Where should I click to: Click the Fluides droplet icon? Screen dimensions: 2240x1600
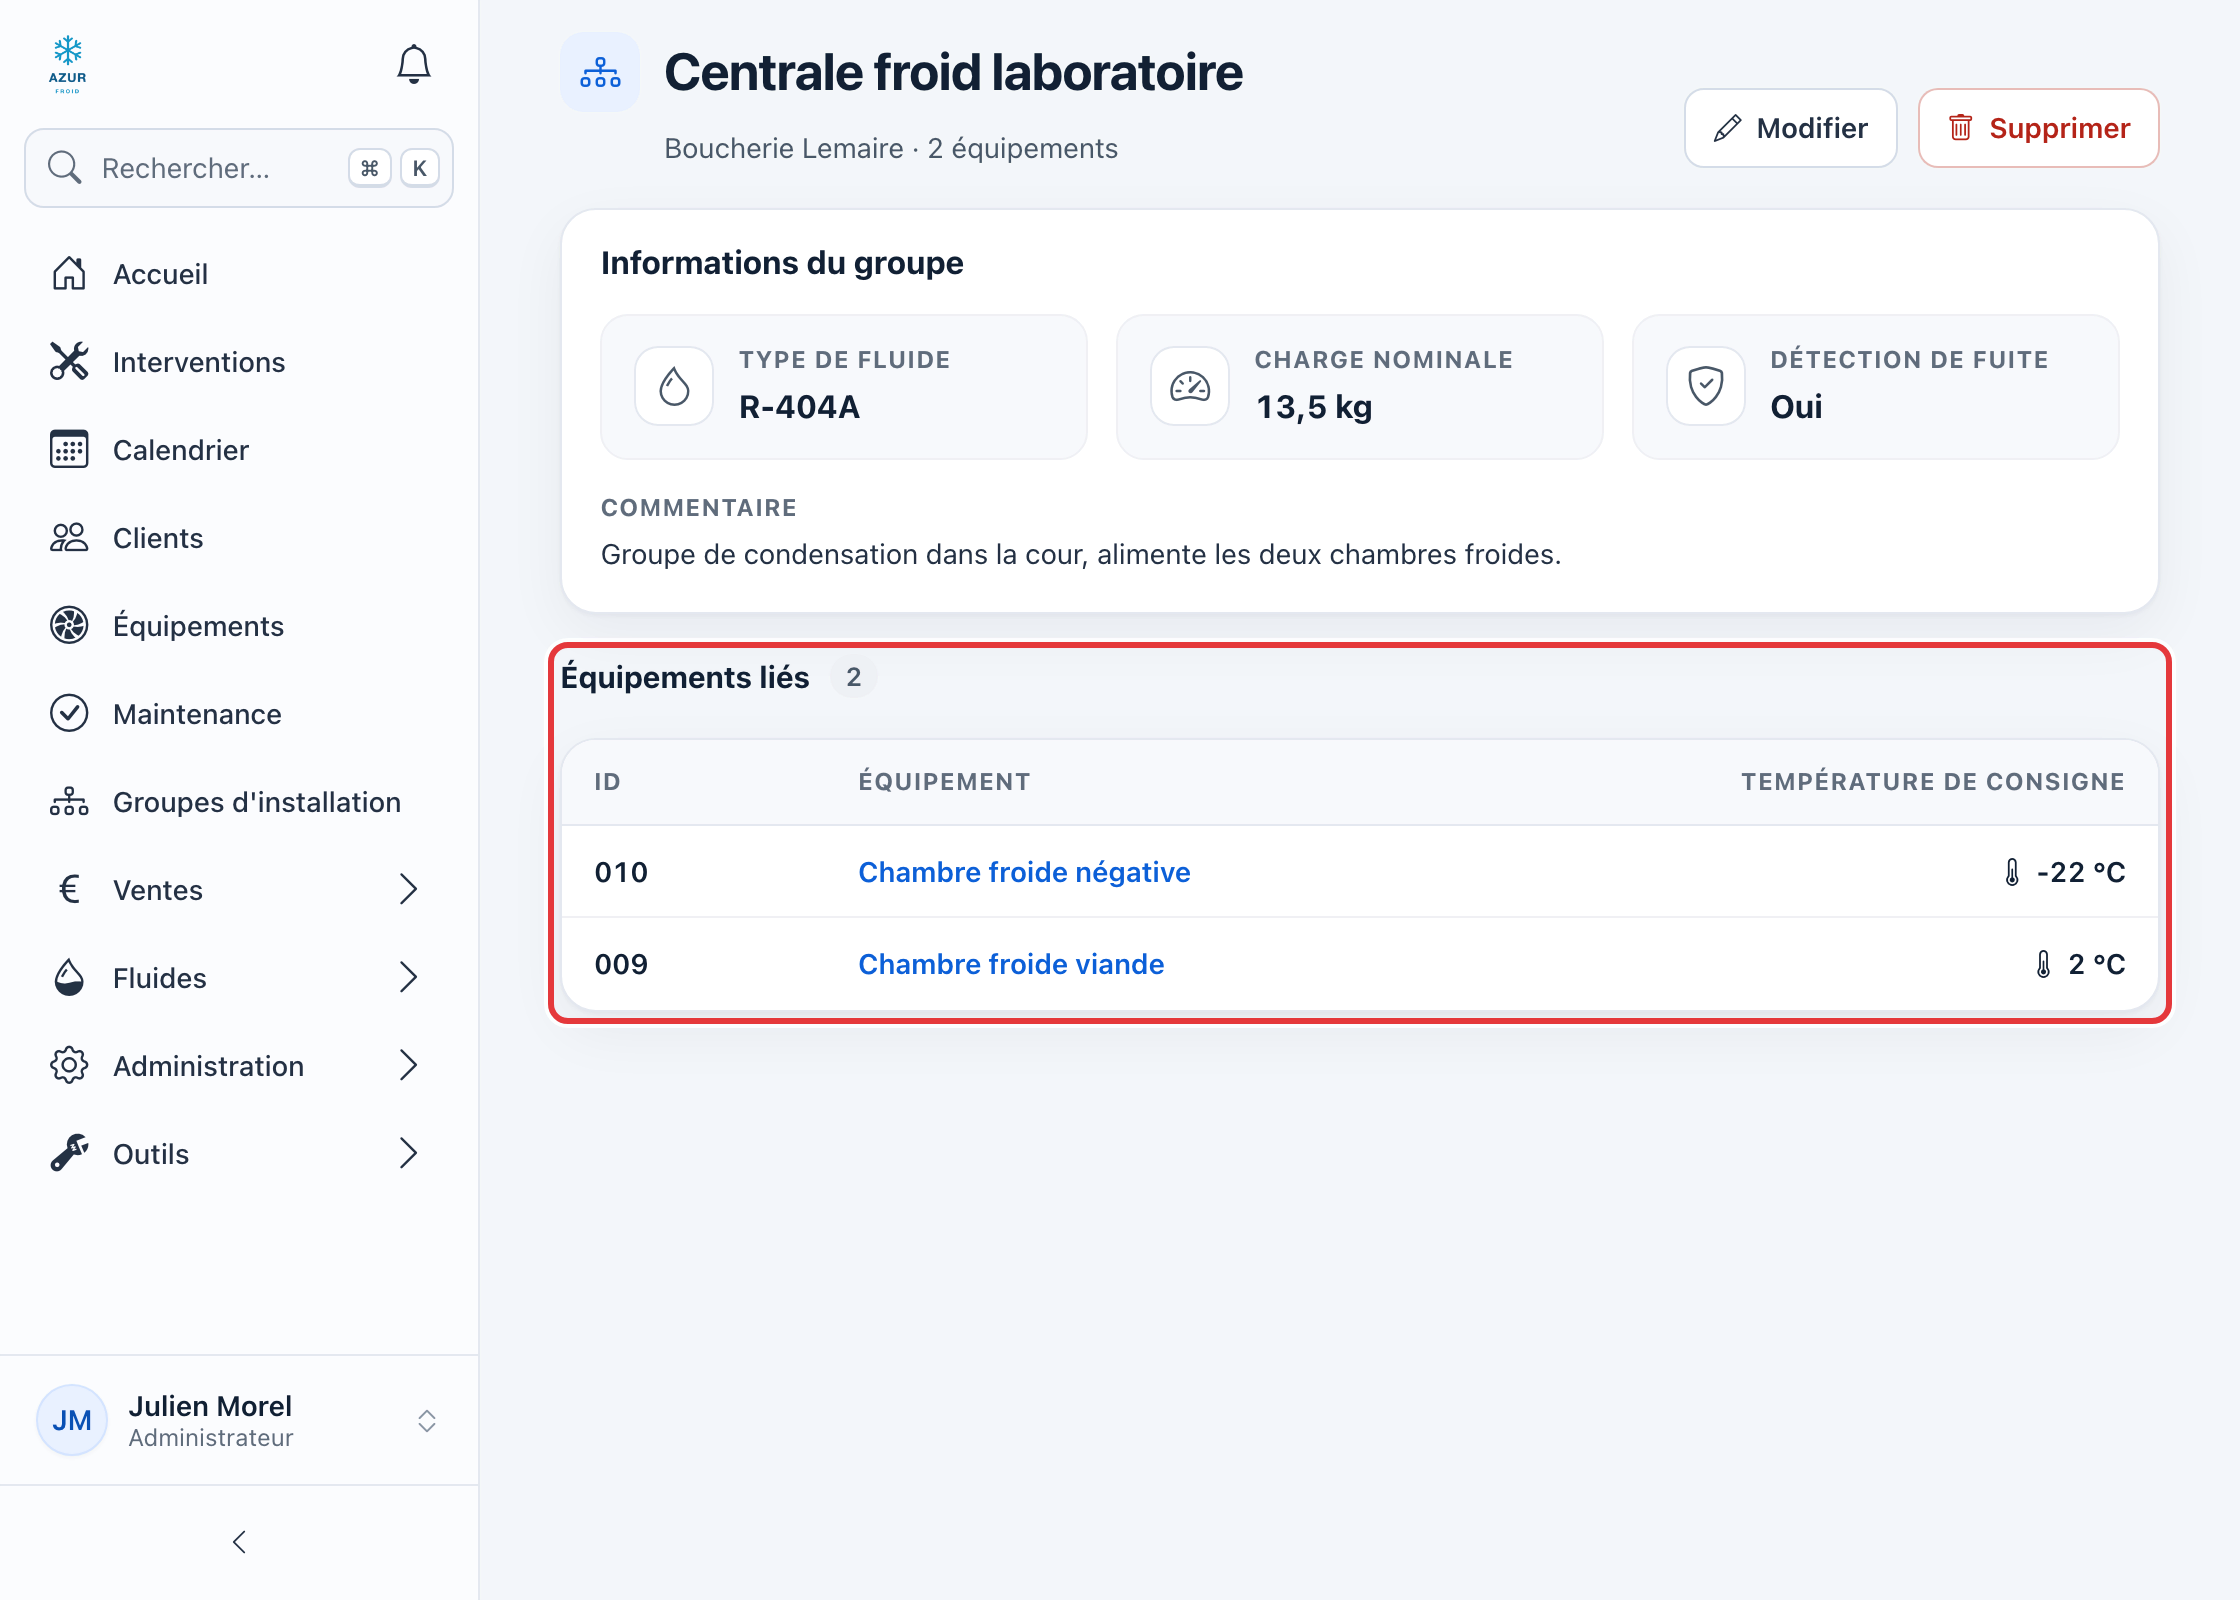pos(69,977)
